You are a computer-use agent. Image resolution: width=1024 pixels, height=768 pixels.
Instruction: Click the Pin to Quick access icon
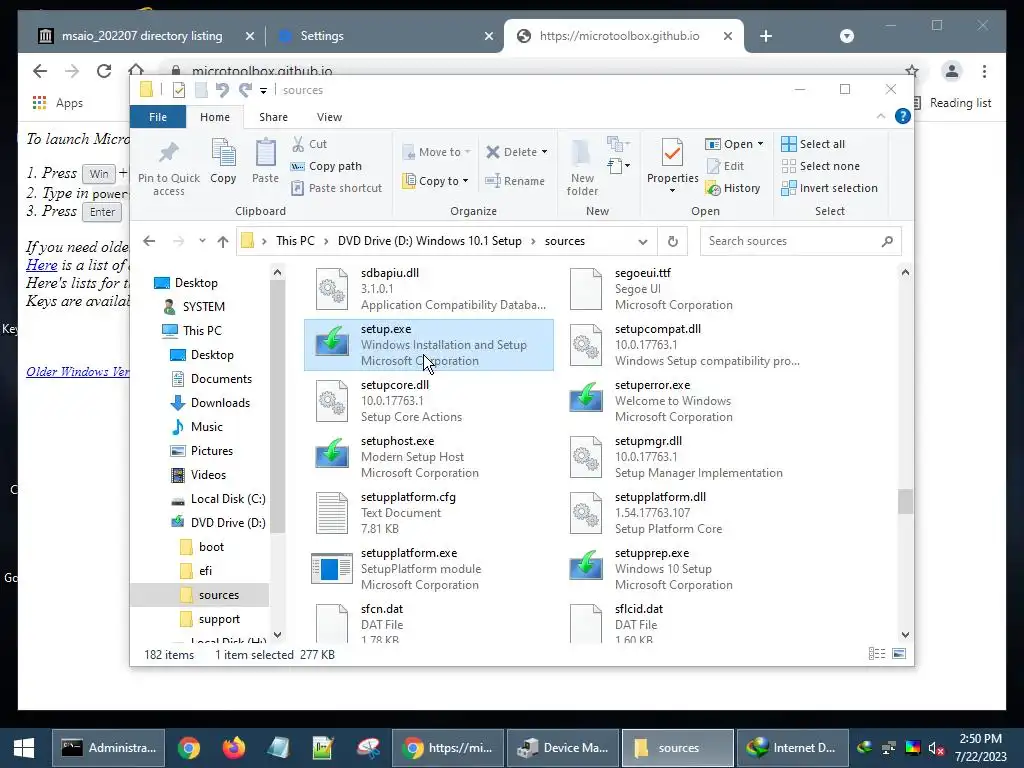coord(168,153)
